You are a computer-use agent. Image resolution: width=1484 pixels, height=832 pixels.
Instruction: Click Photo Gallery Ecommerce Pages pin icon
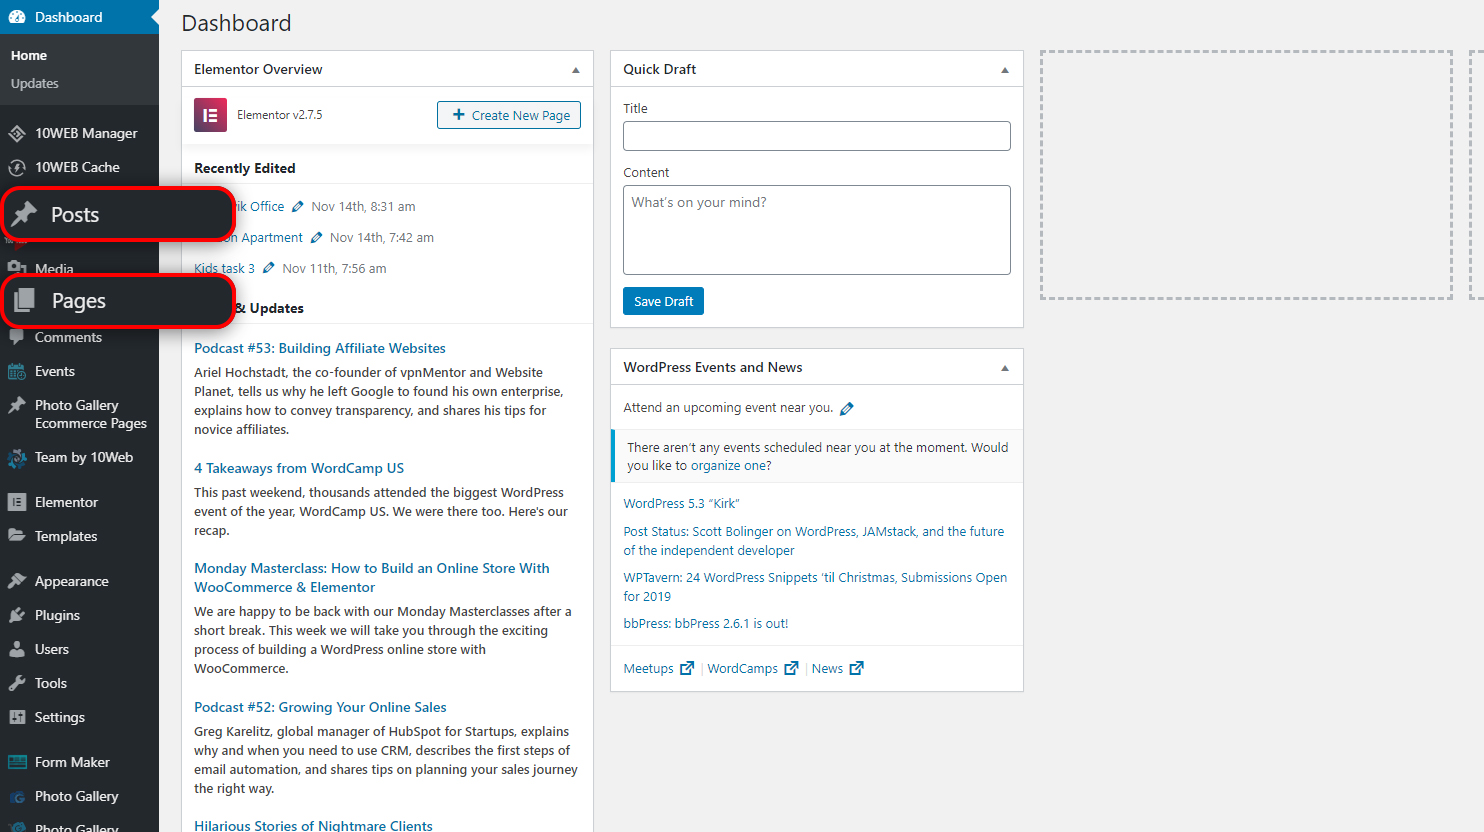[x=17, y=405]
